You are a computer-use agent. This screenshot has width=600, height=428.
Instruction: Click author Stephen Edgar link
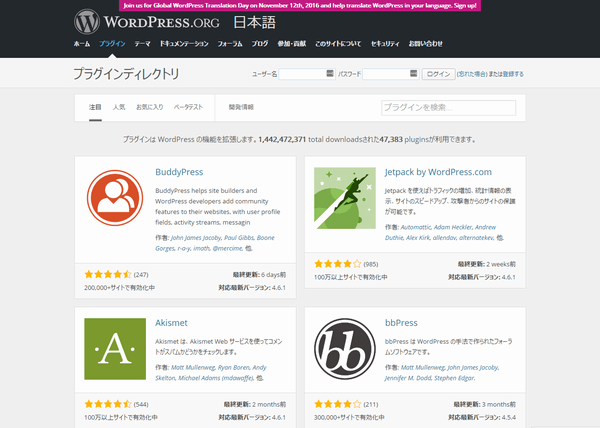[x=455, y=378]
